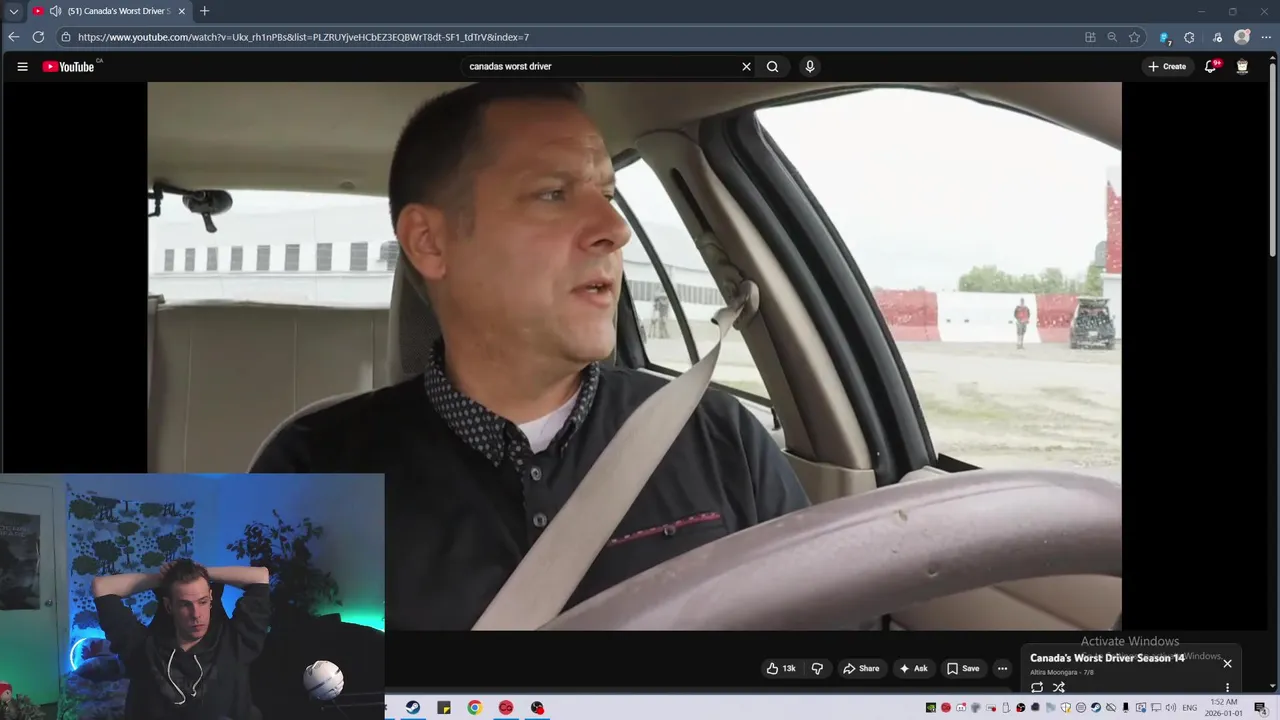Viewport: 1280px width, 720px height.
Task: Start voice search with microphone
Action: pyautogui.click(x=810, y=67)
